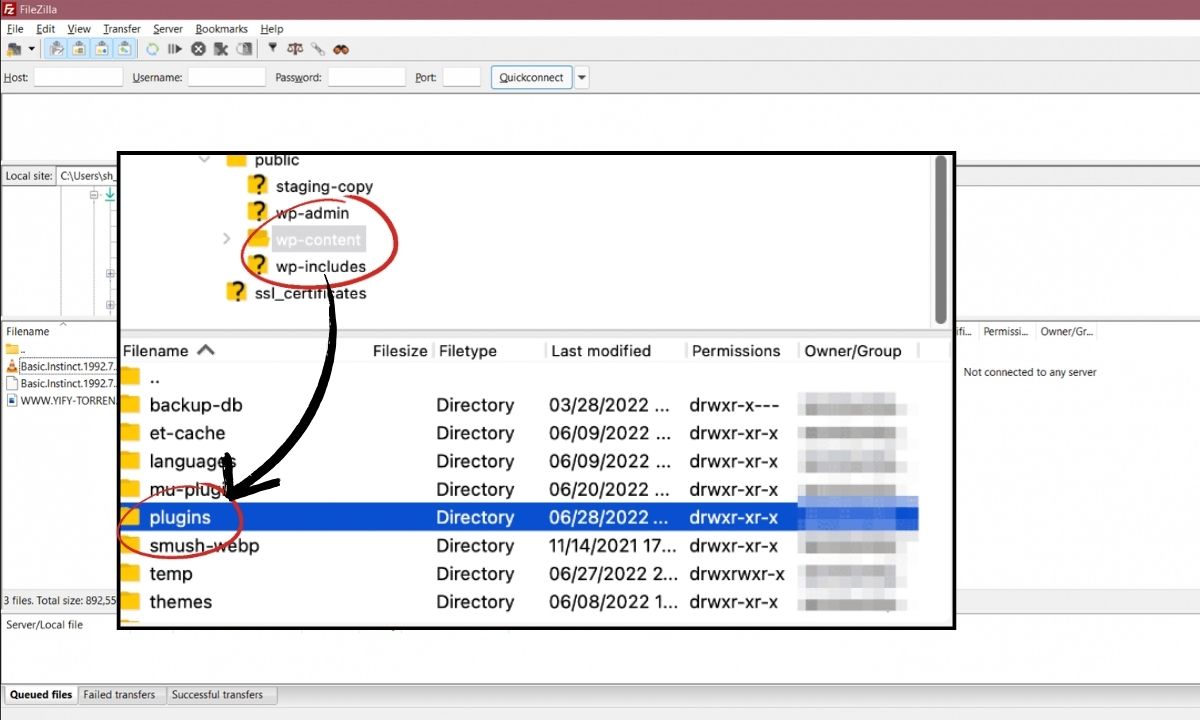Search for remote files with binoculars icon
1200x720 pixels.
coord(340,49)
